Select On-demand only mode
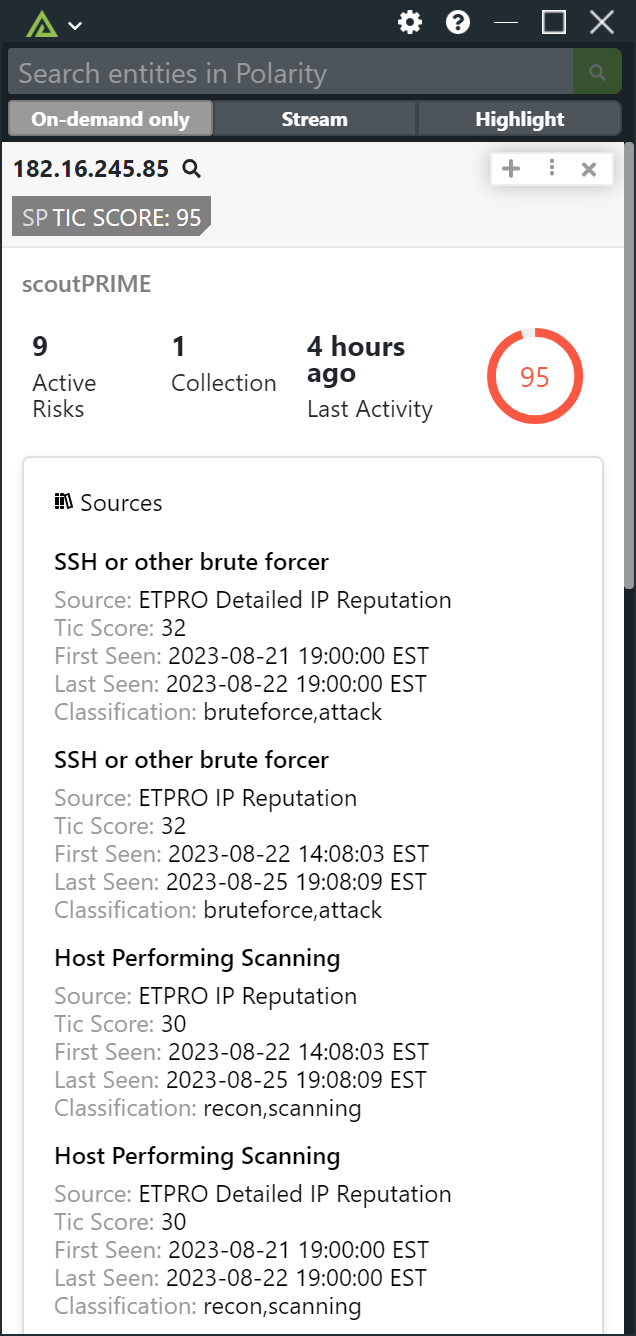The width and height of the screenshot is (636, 1336). point(110,119)
